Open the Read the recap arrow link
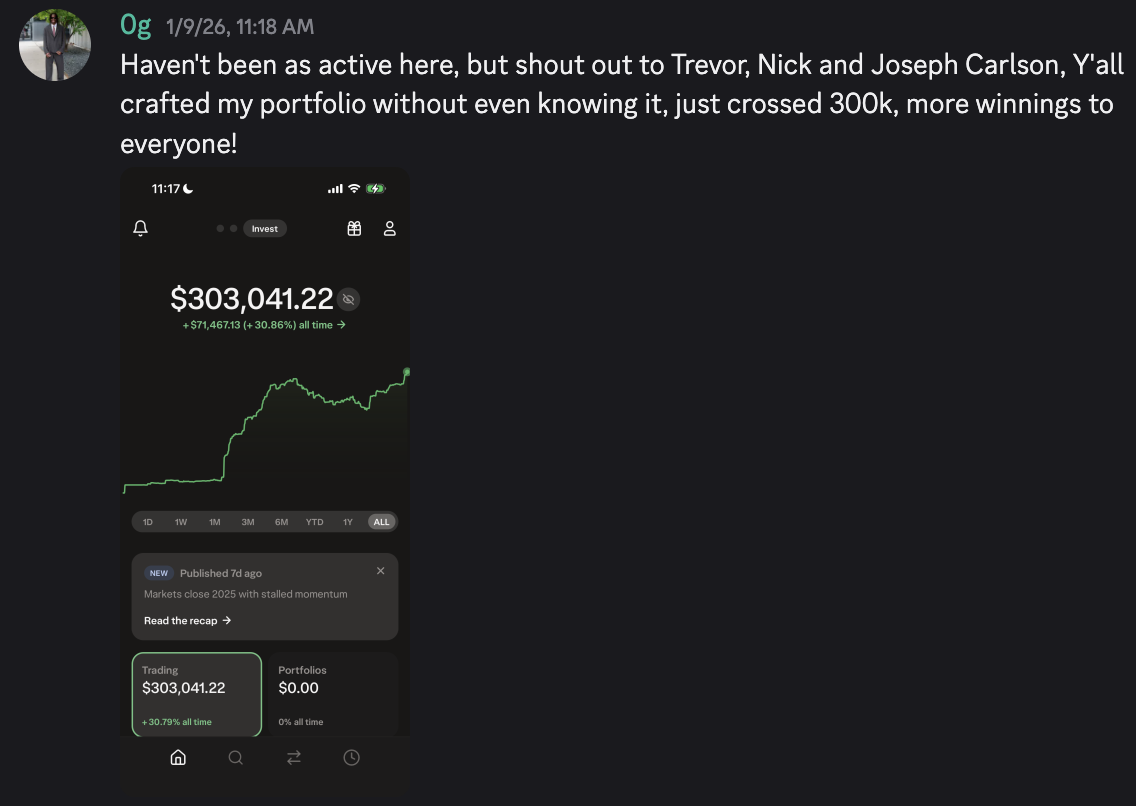Image resolution: width=1136 pixels, height=806 pixels. tap(188, 621)
